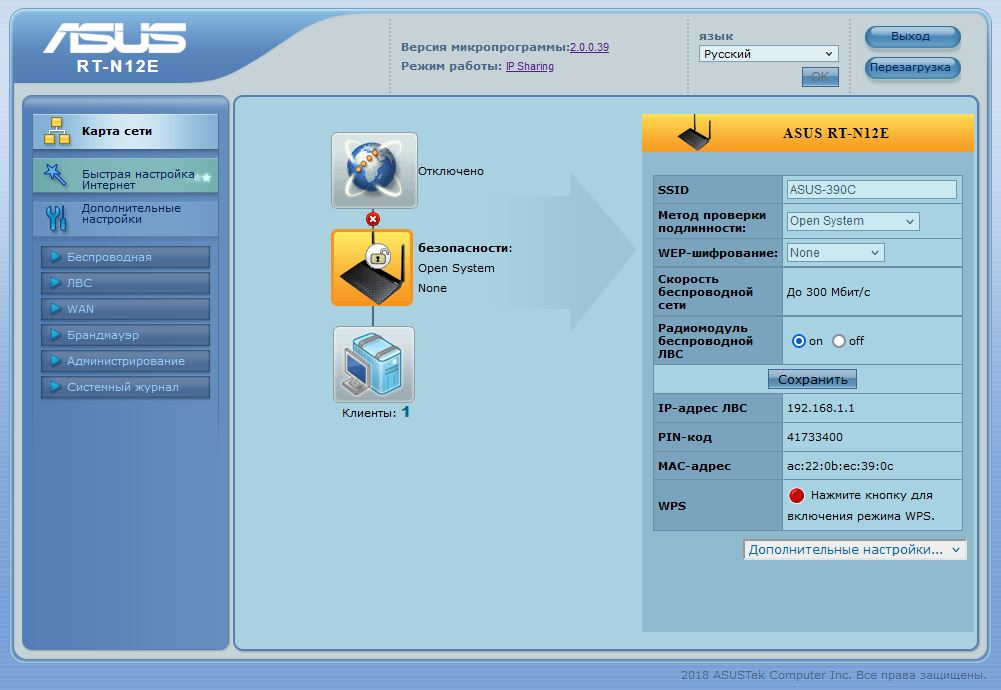1001x690 pixels.
Task: Click OK button under language selector
Action: coord(820,77)
